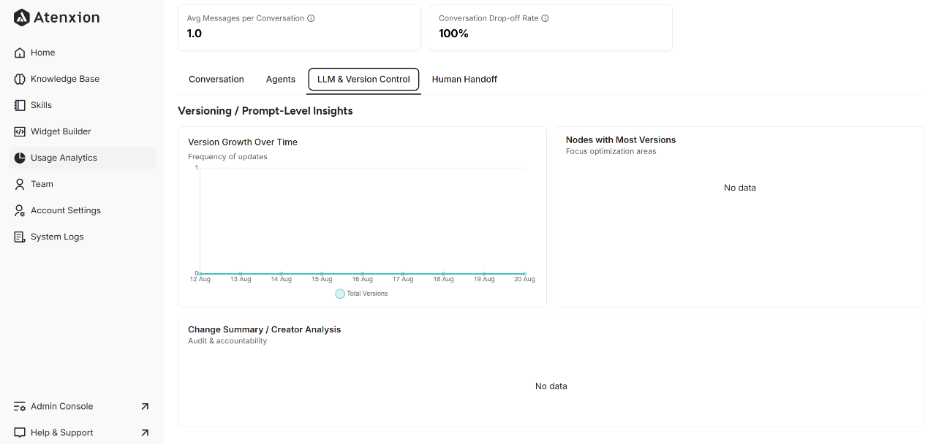The image size is (936, 444).
Task: Click the Total Versions legend label
Action: coord(367,294)
